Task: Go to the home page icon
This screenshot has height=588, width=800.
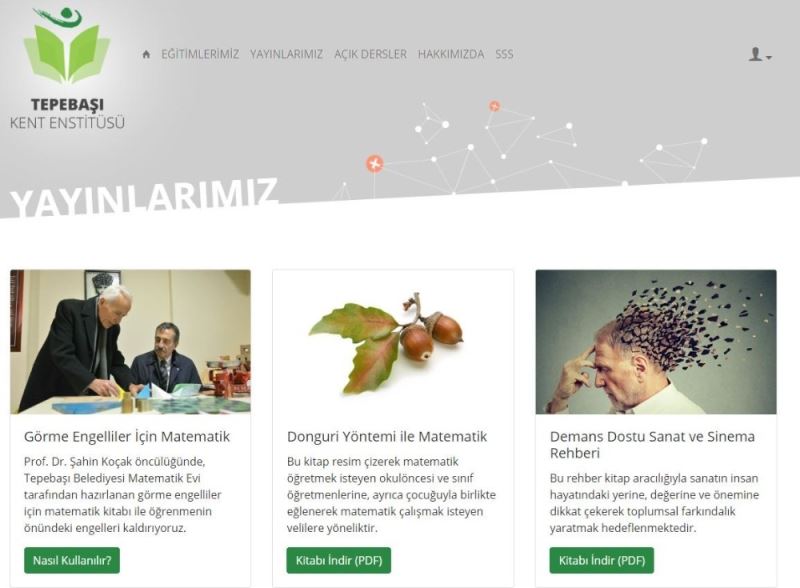Action: click(x=146, y=54)
